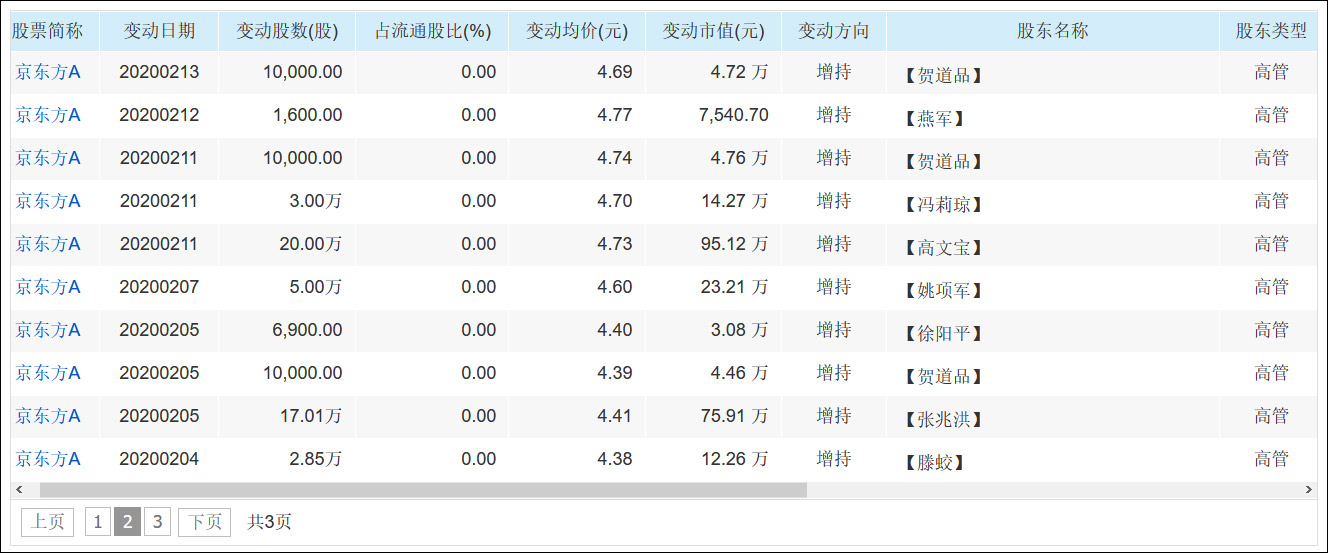Click the 共3页 page total text
This screenshot has width=1328, height=553.
tap(270, 522)
